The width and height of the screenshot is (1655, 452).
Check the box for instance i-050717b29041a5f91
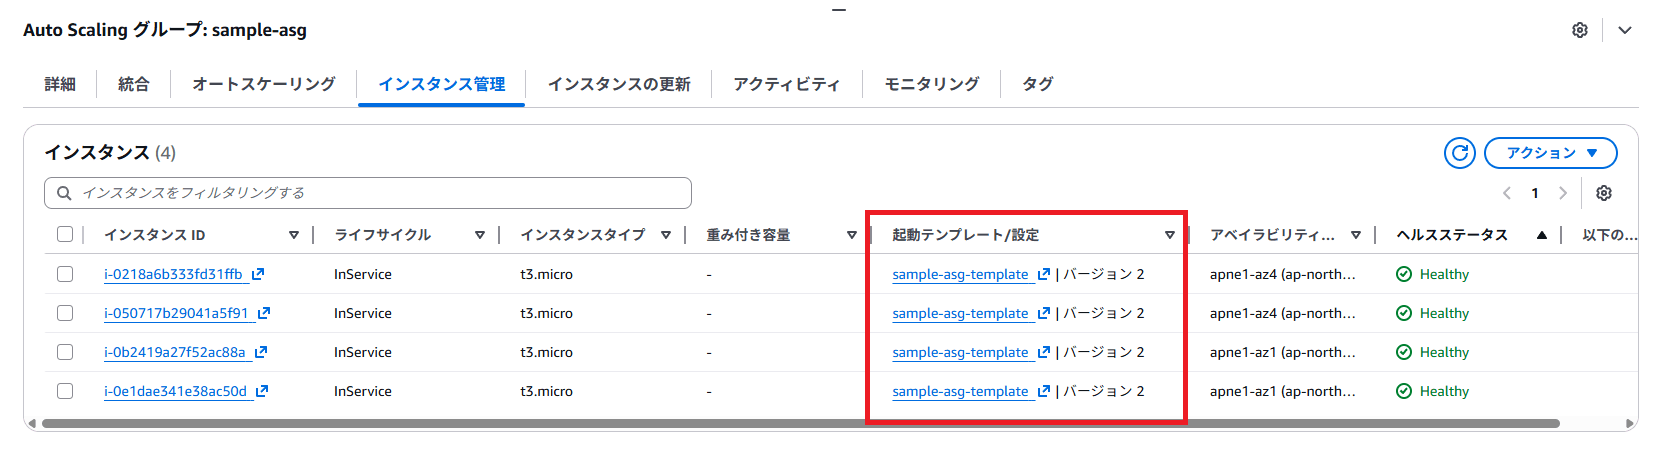pyautogui.click(x=65, y=313)
